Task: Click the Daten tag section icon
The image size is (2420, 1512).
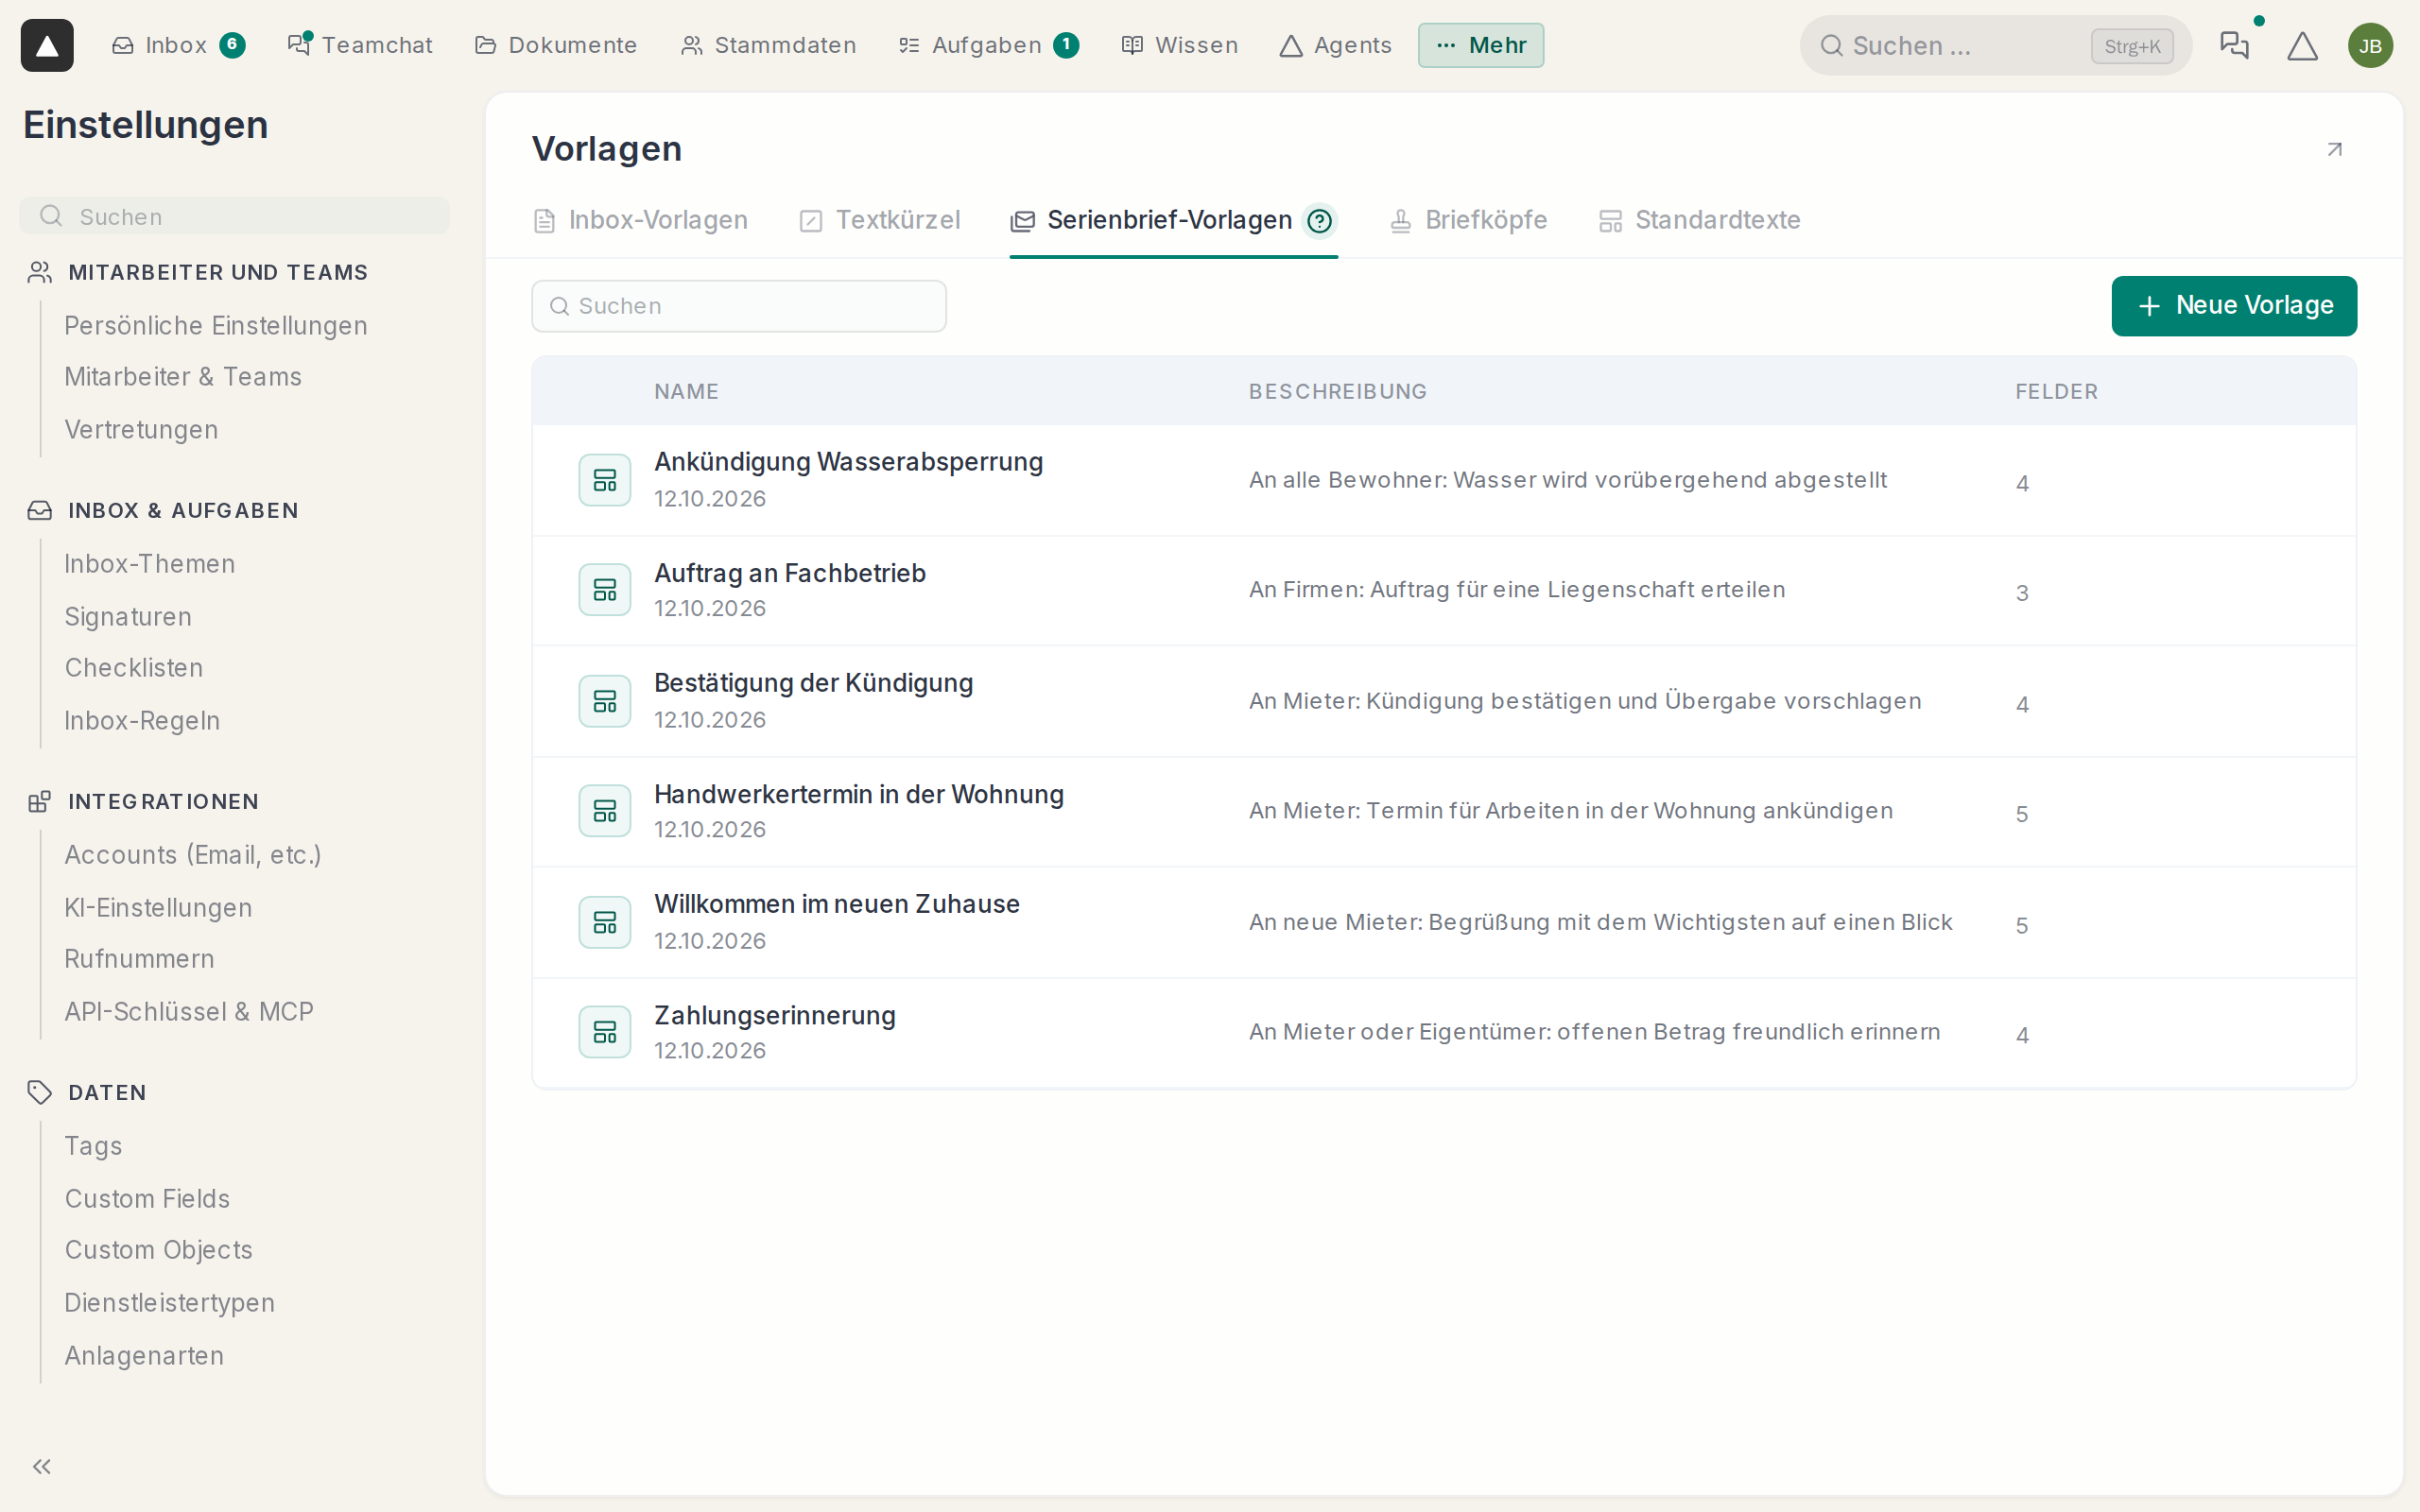Action: [40, 1092]
